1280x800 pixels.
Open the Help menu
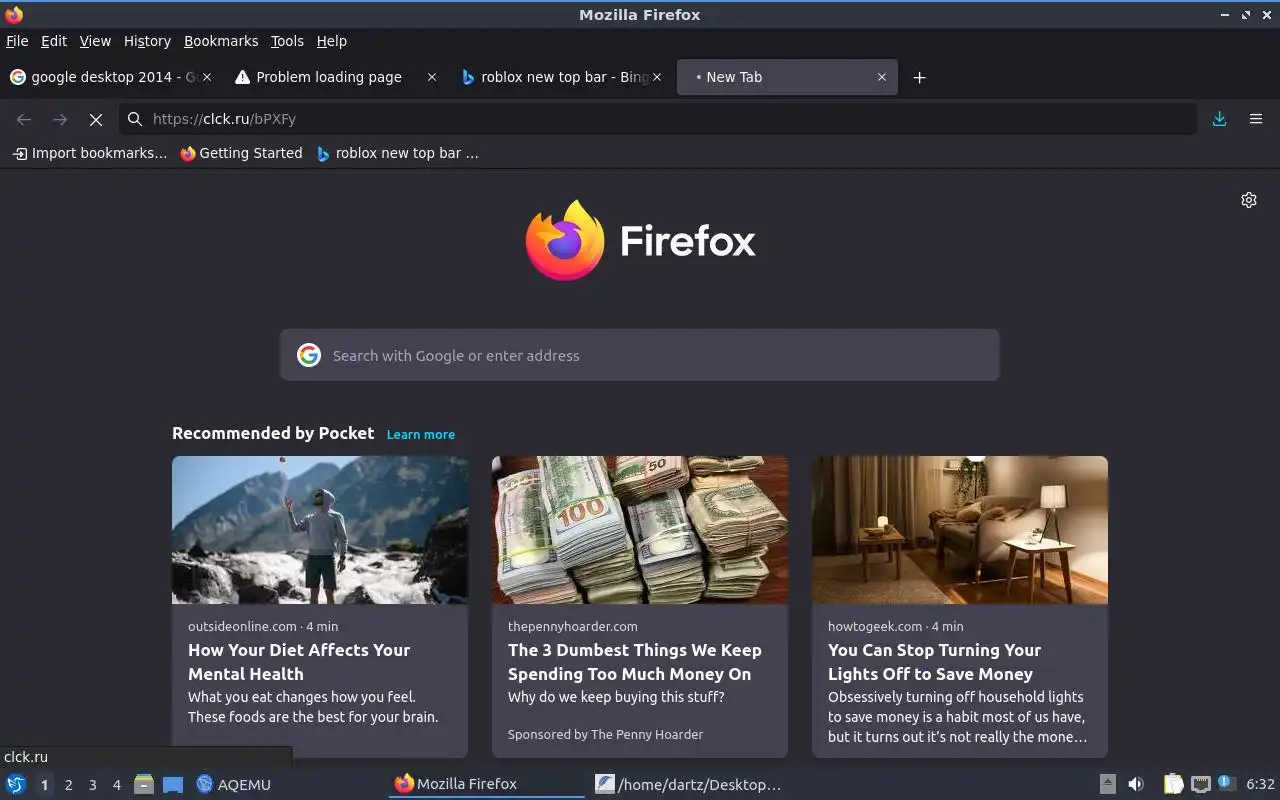point(332,41)
